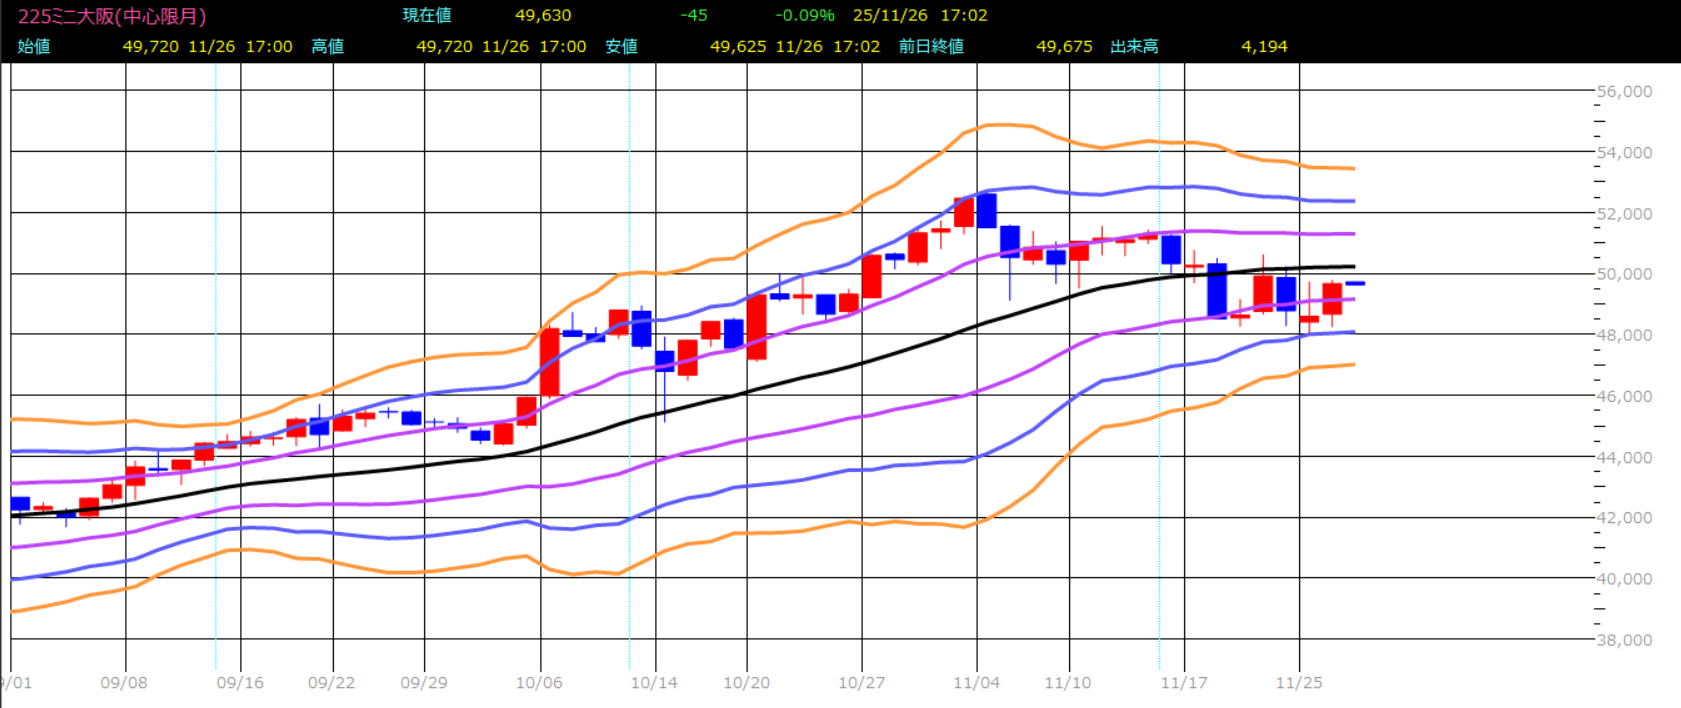The width and height of the screenshot is (1681, 708).
Task: Select the 前日終値 value 49,675
Action: 1064,47
